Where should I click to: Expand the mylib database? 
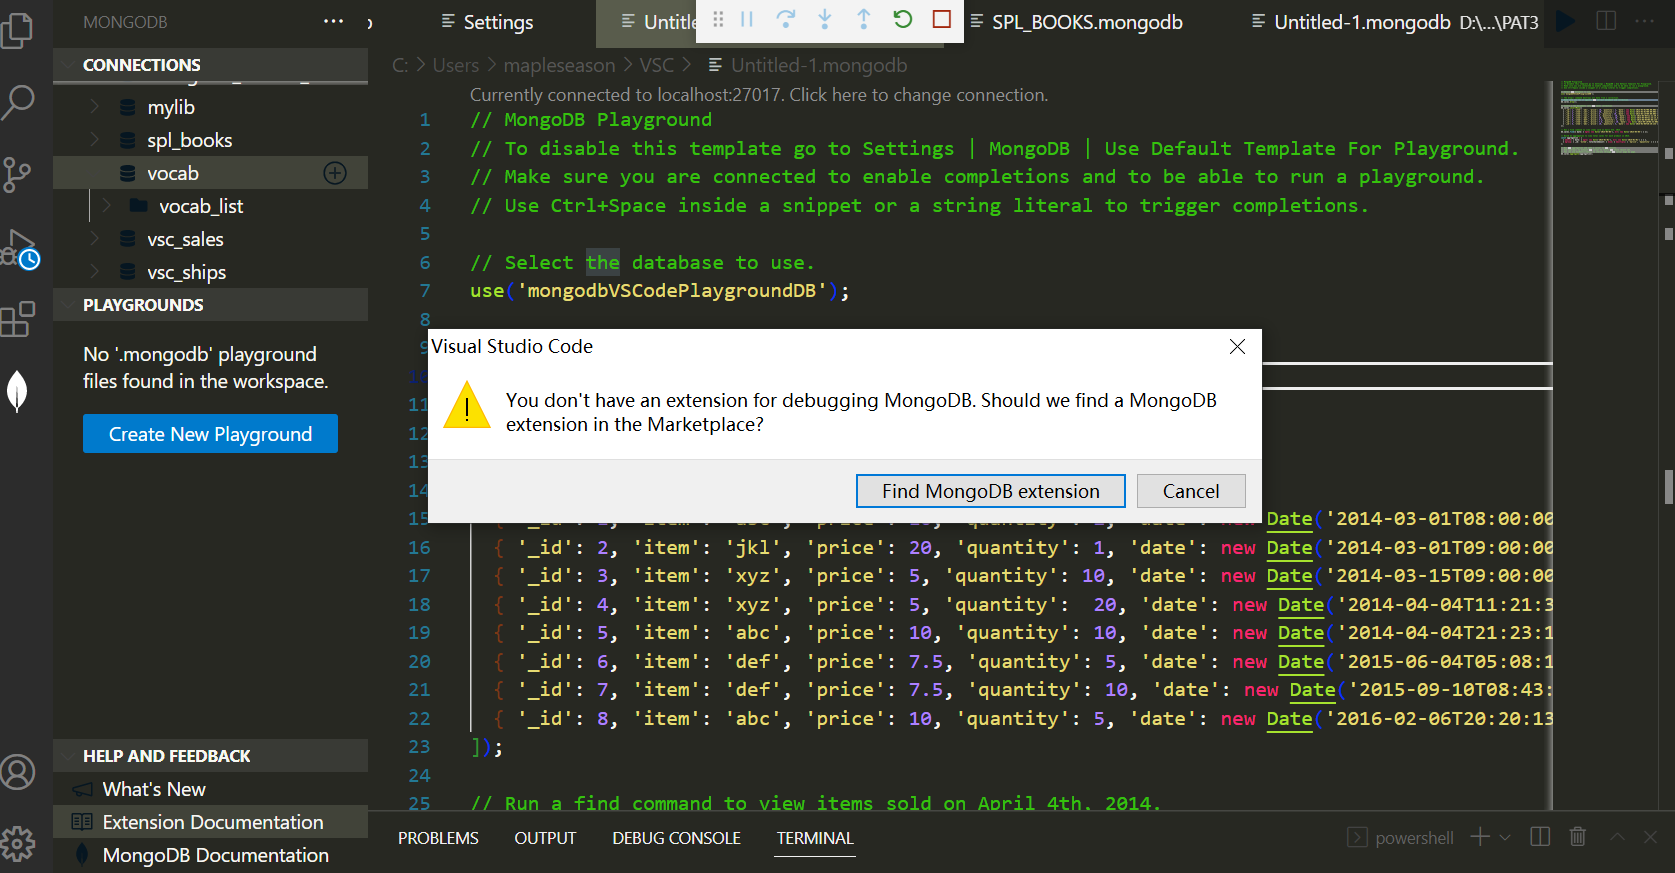(95, 107)
